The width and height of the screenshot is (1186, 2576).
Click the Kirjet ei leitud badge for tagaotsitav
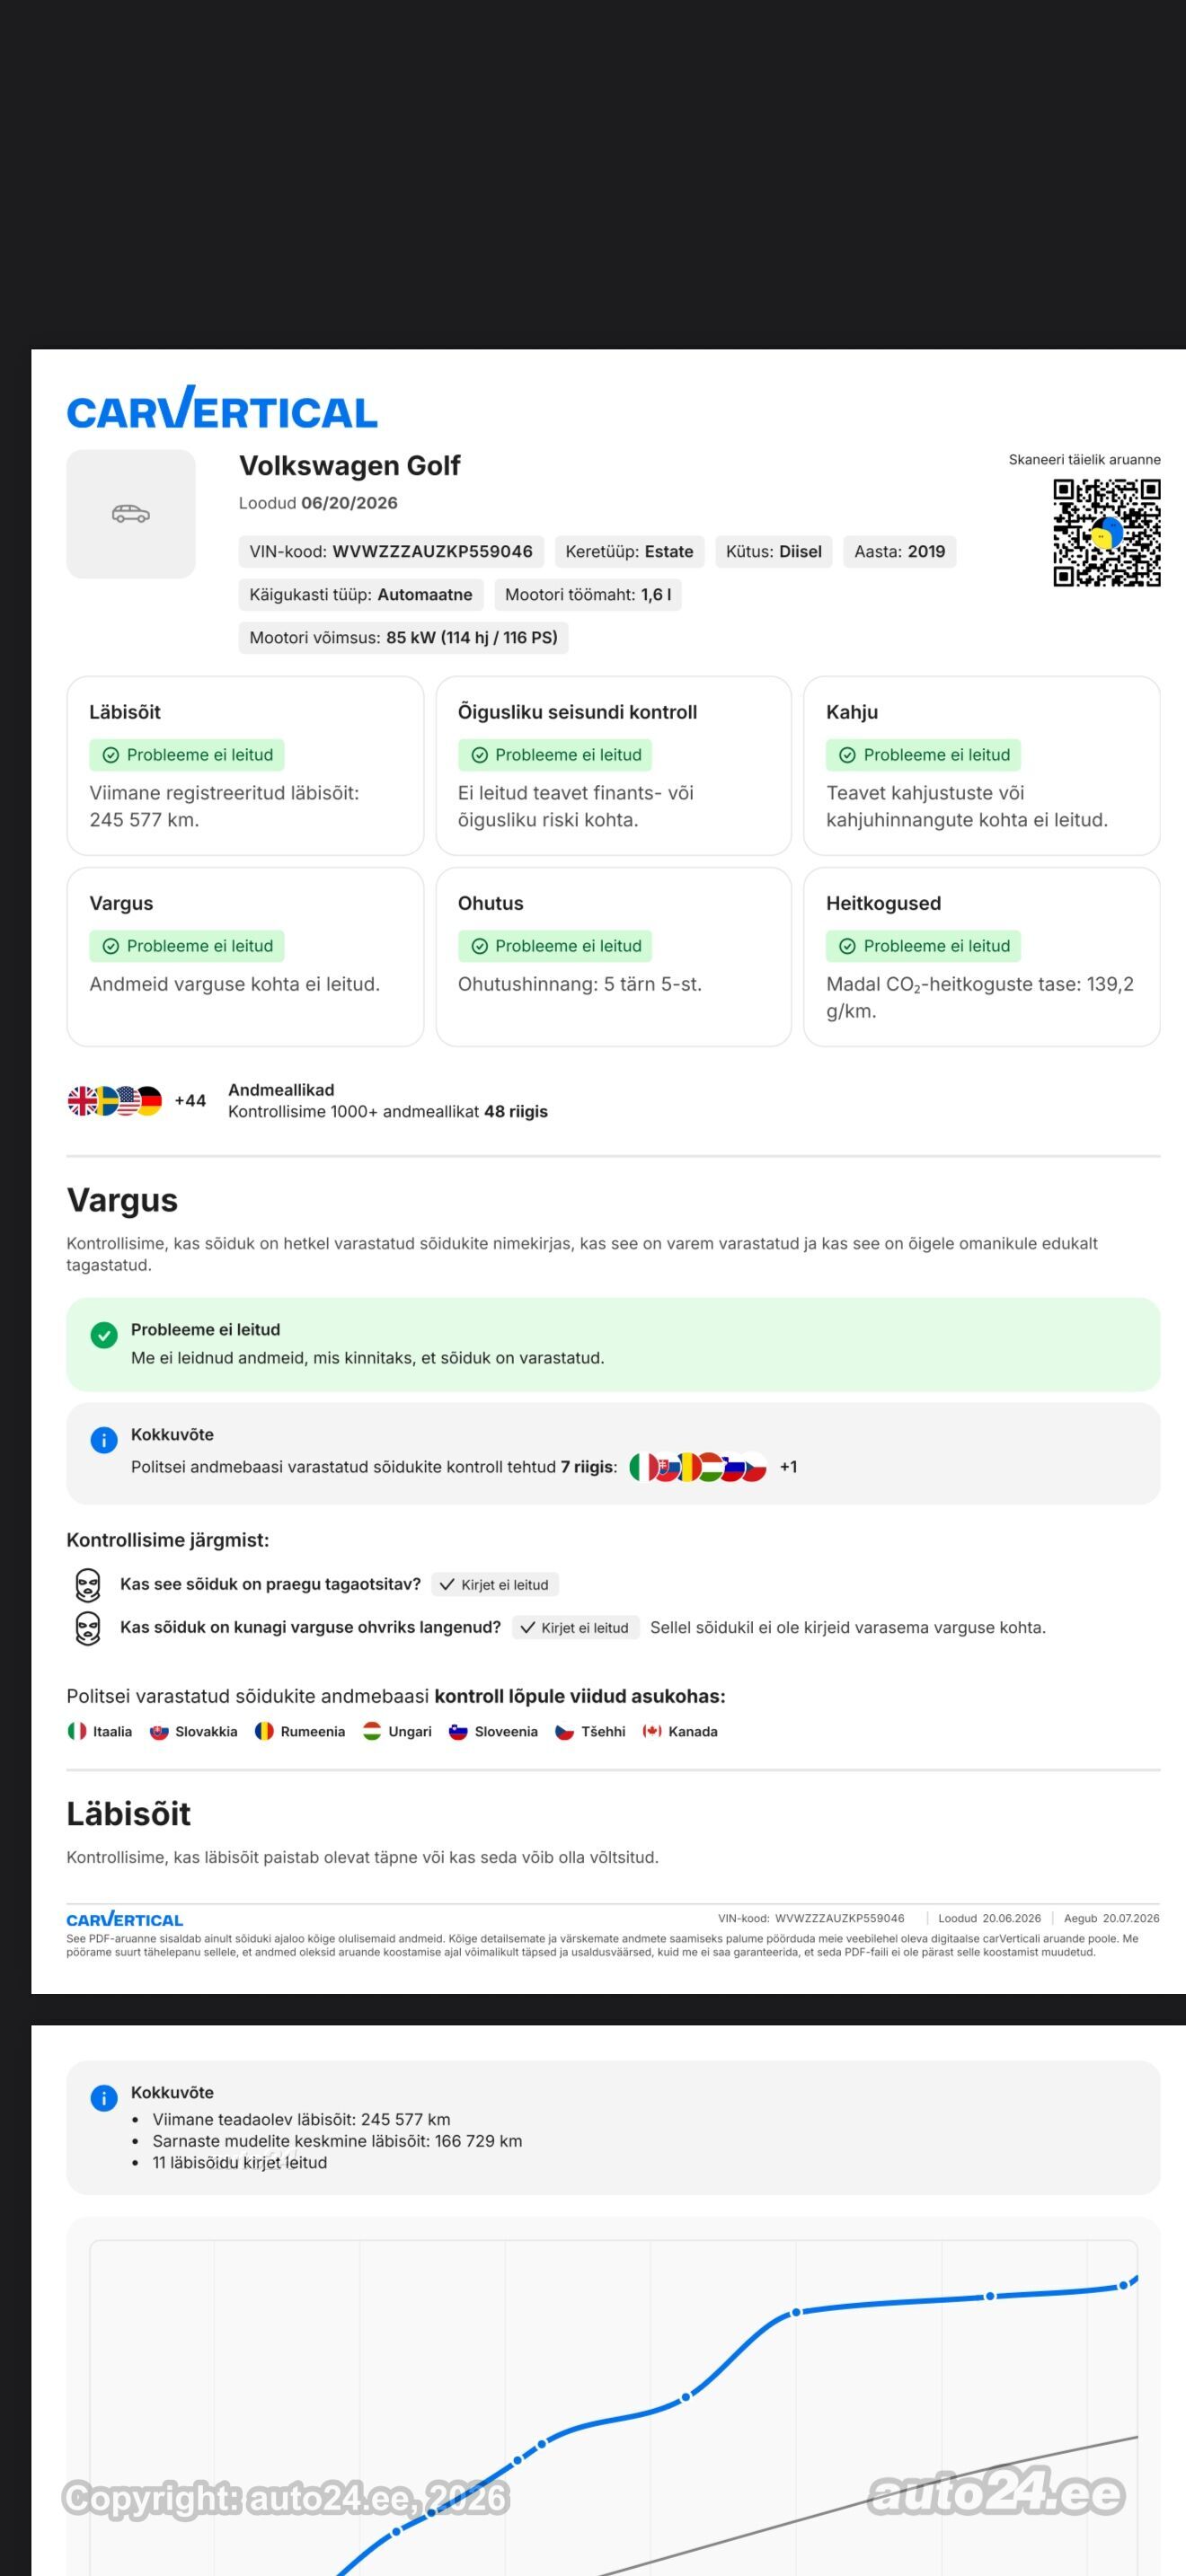[x=495, y=1585]
